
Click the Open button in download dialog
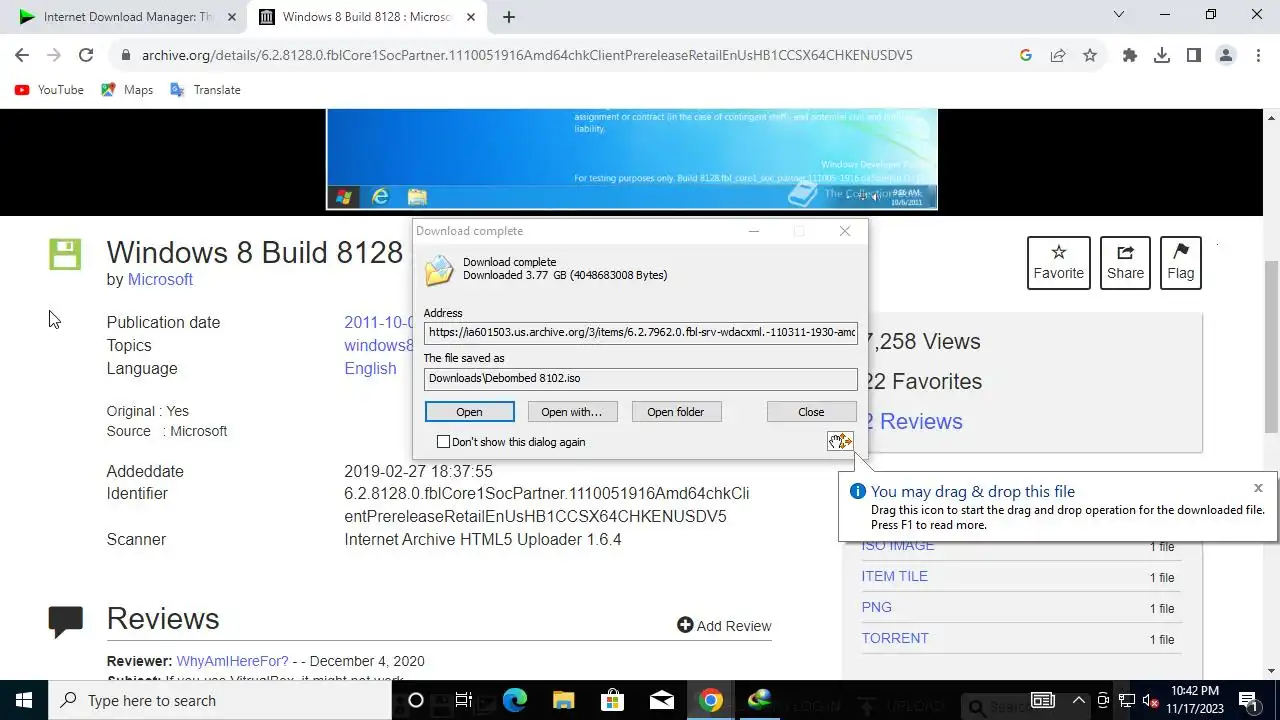pos(469,412)
